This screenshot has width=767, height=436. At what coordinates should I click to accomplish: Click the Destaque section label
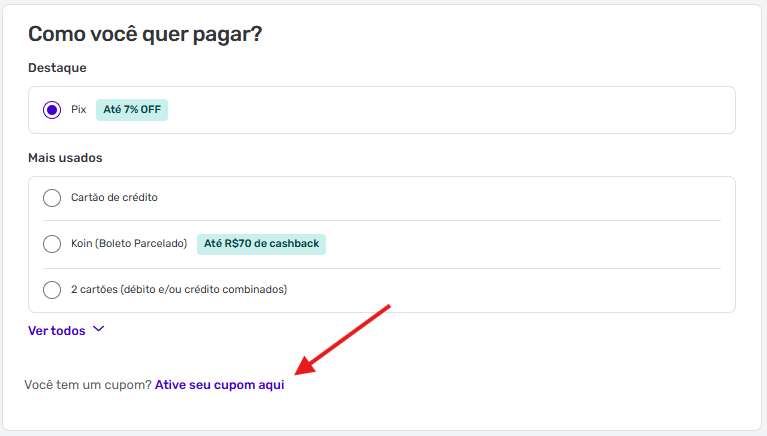57,68
